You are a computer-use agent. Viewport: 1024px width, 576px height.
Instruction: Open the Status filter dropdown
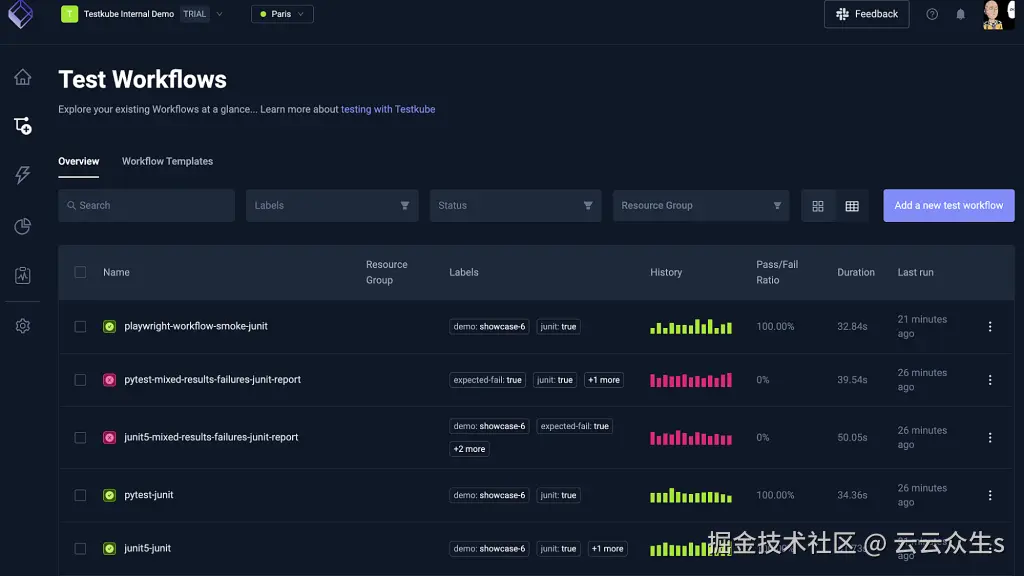click(515, 206)
